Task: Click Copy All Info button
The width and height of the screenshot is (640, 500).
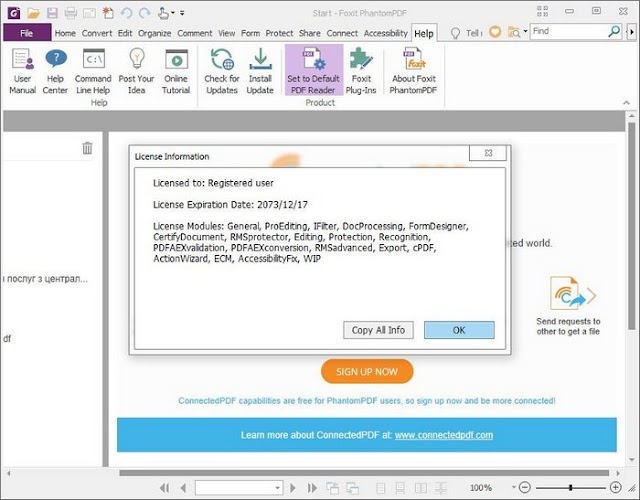Action: tap(378, 330)
